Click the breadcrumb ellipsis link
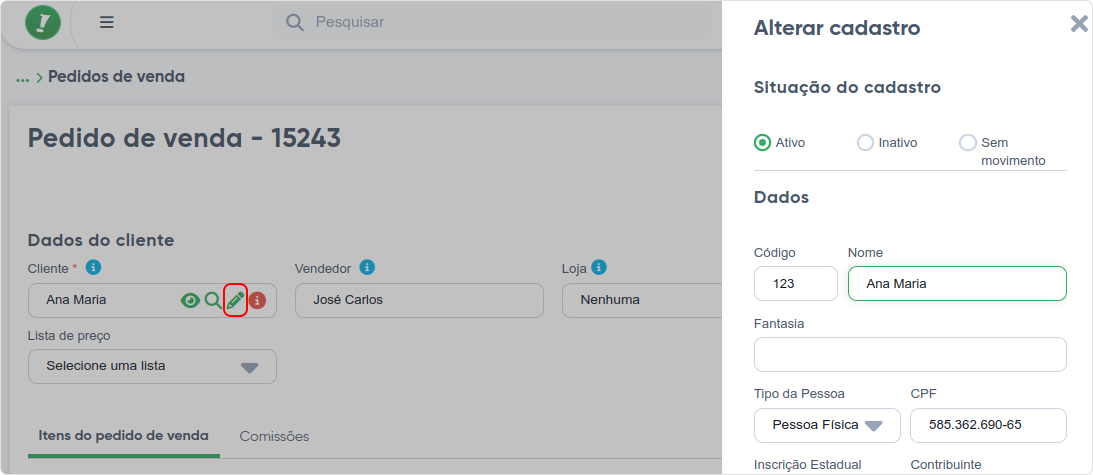The width and height of the screenshot is (1093, 475). pyautogui.click(x=23, y=77)
